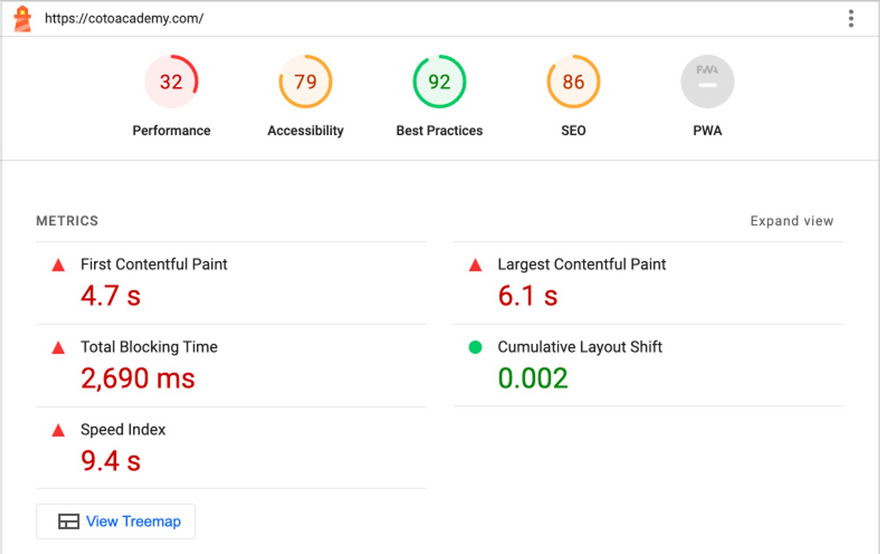Screen dimensions: 880x554
Task: Click the red triangle beside Largest Contentful Paint
Action: [475, 265]
